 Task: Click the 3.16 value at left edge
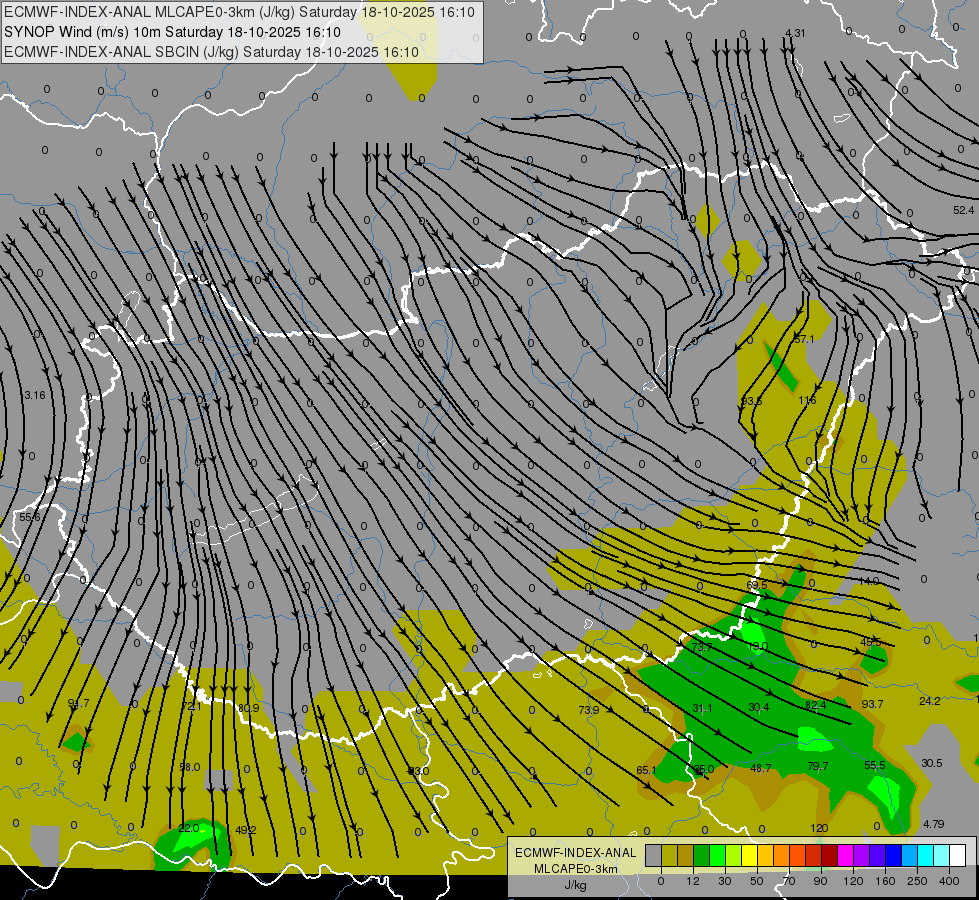34,395
